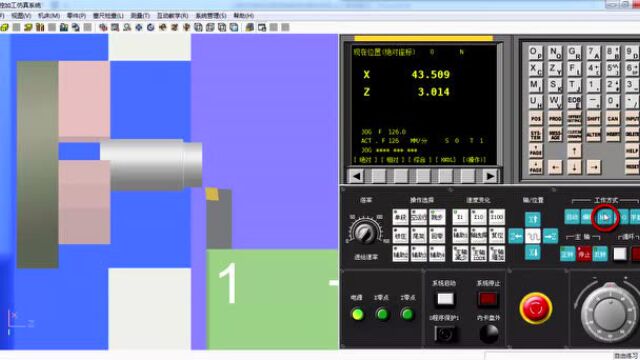640x360 pixels.
Task: Click the left arrow cursor key
Action: point(555,167)
